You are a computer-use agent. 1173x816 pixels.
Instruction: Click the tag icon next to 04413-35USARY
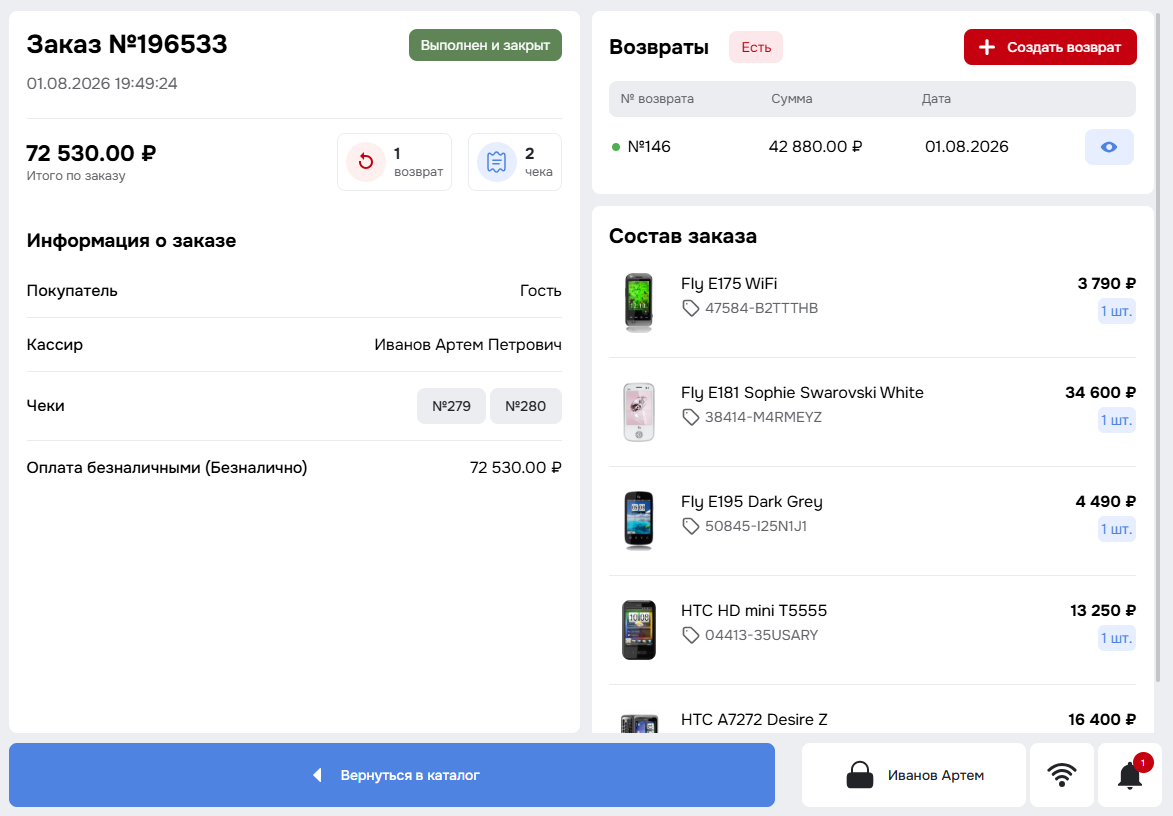pyautogui.click(x=690, y=636)
